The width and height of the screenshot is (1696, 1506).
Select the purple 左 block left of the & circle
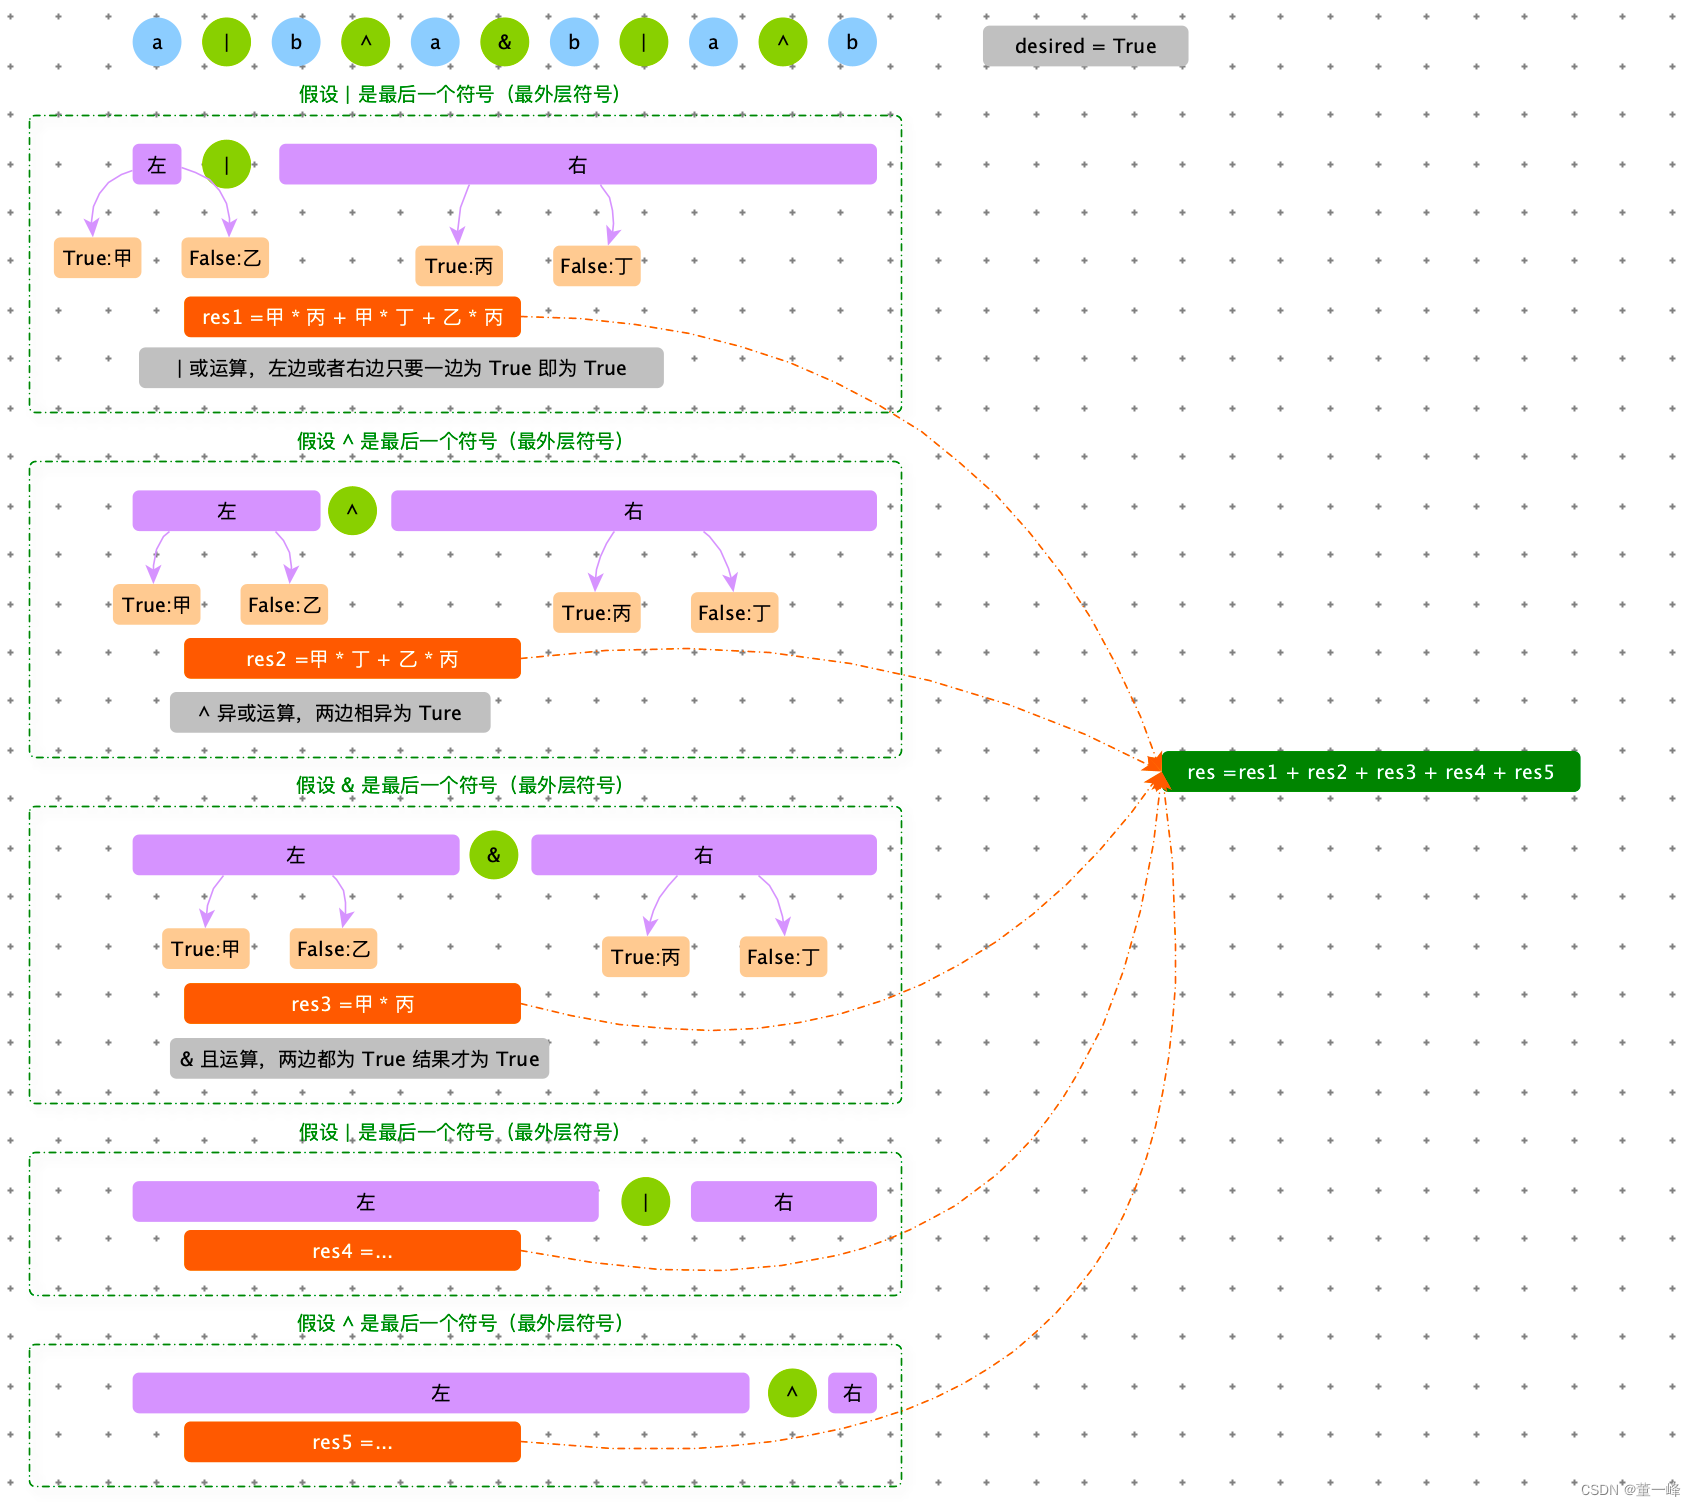(x=296, y=855)
